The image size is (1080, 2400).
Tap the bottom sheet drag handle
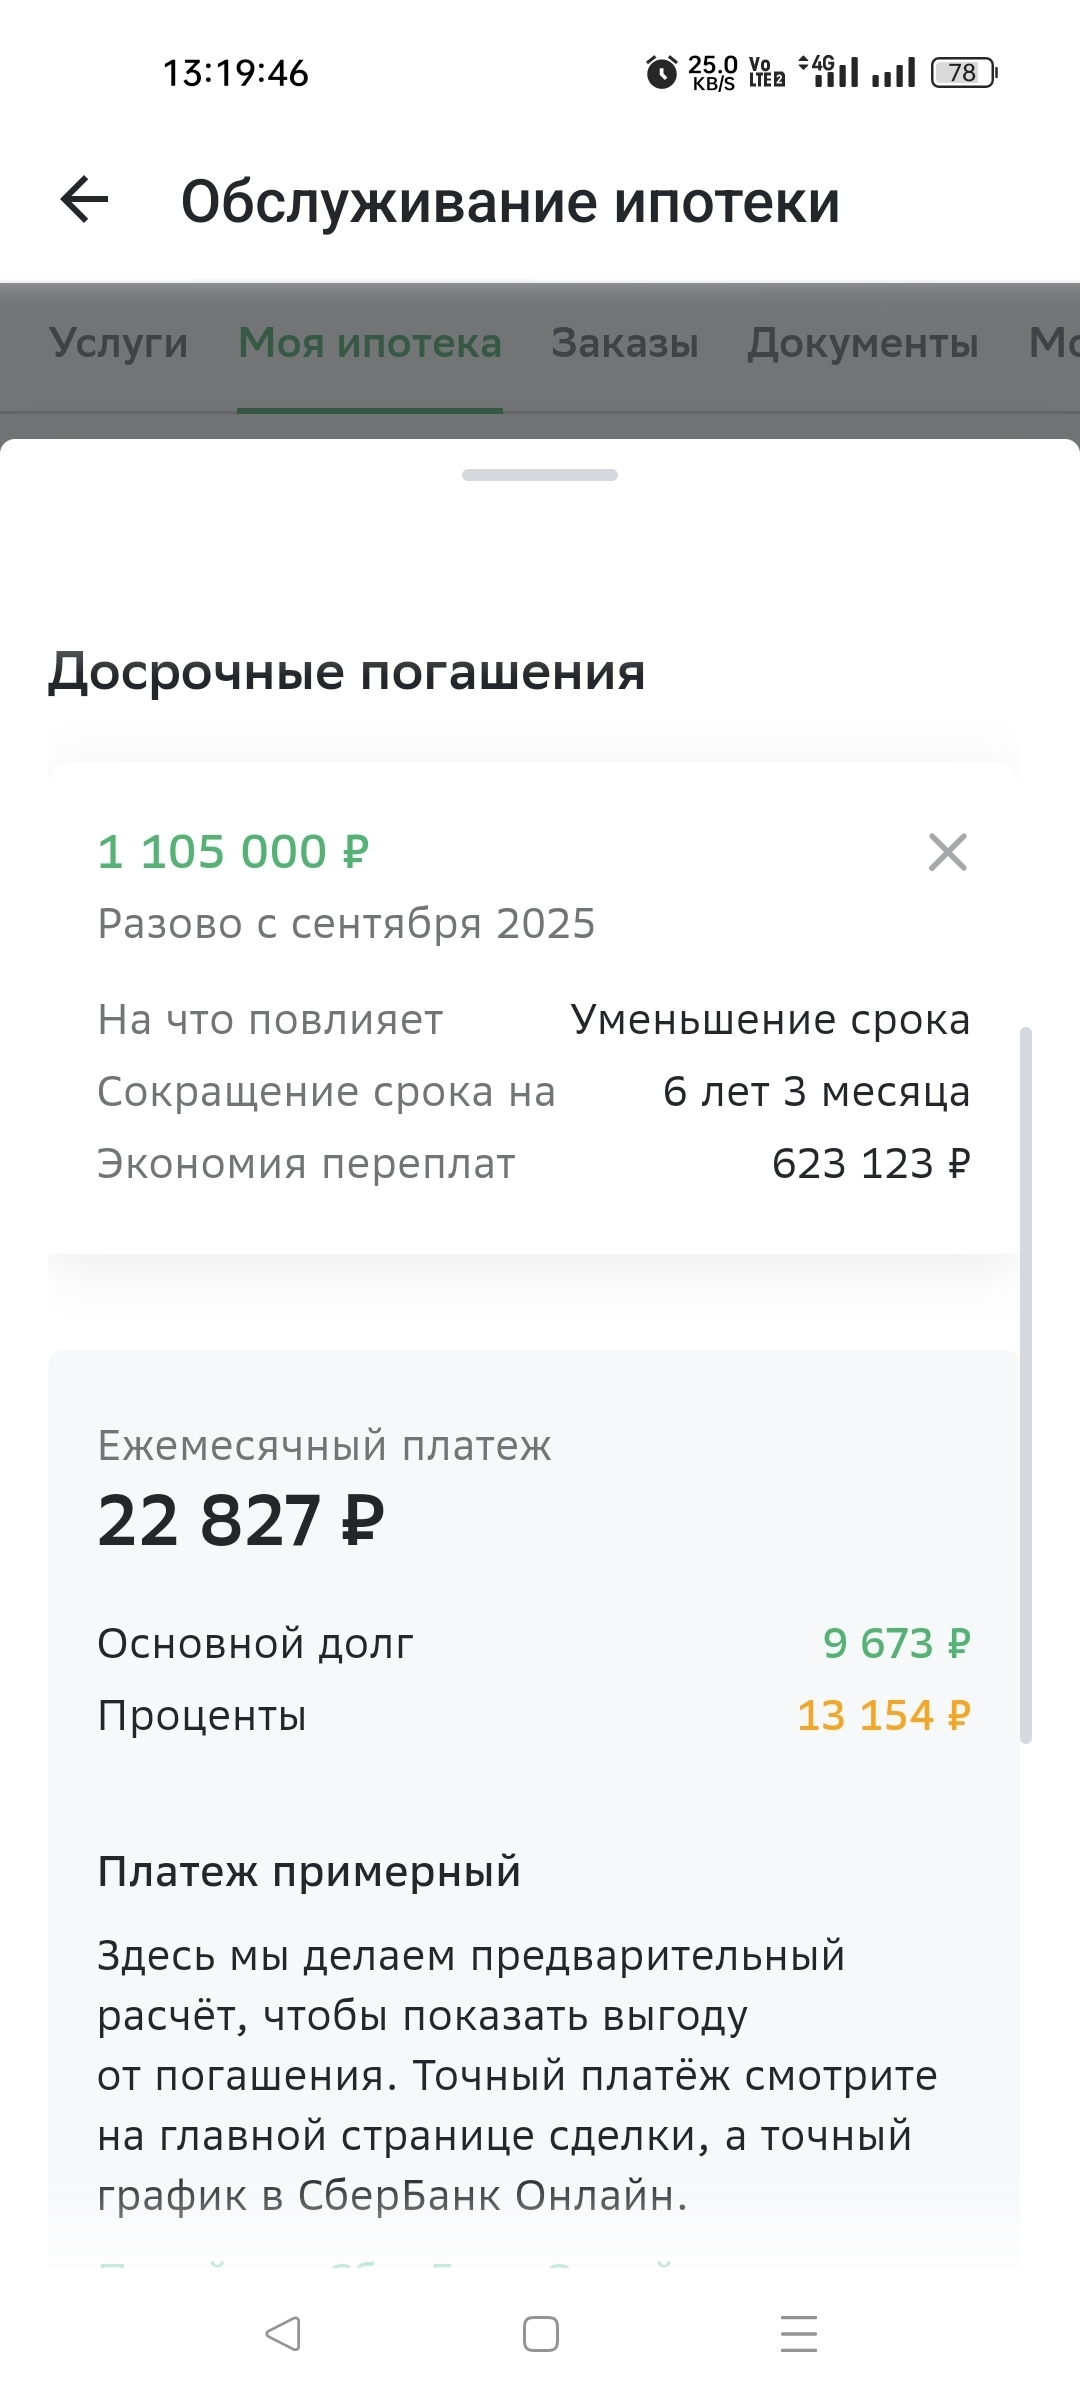[x=540, y=475]
